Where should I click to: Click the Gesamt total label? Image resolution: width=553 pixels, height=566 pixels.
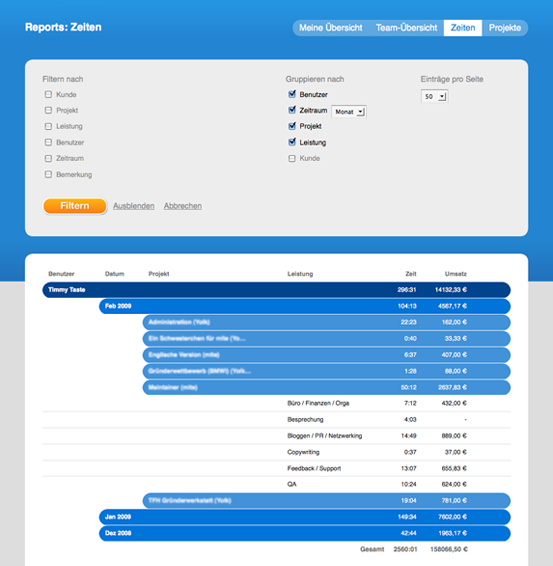[372, 549]
